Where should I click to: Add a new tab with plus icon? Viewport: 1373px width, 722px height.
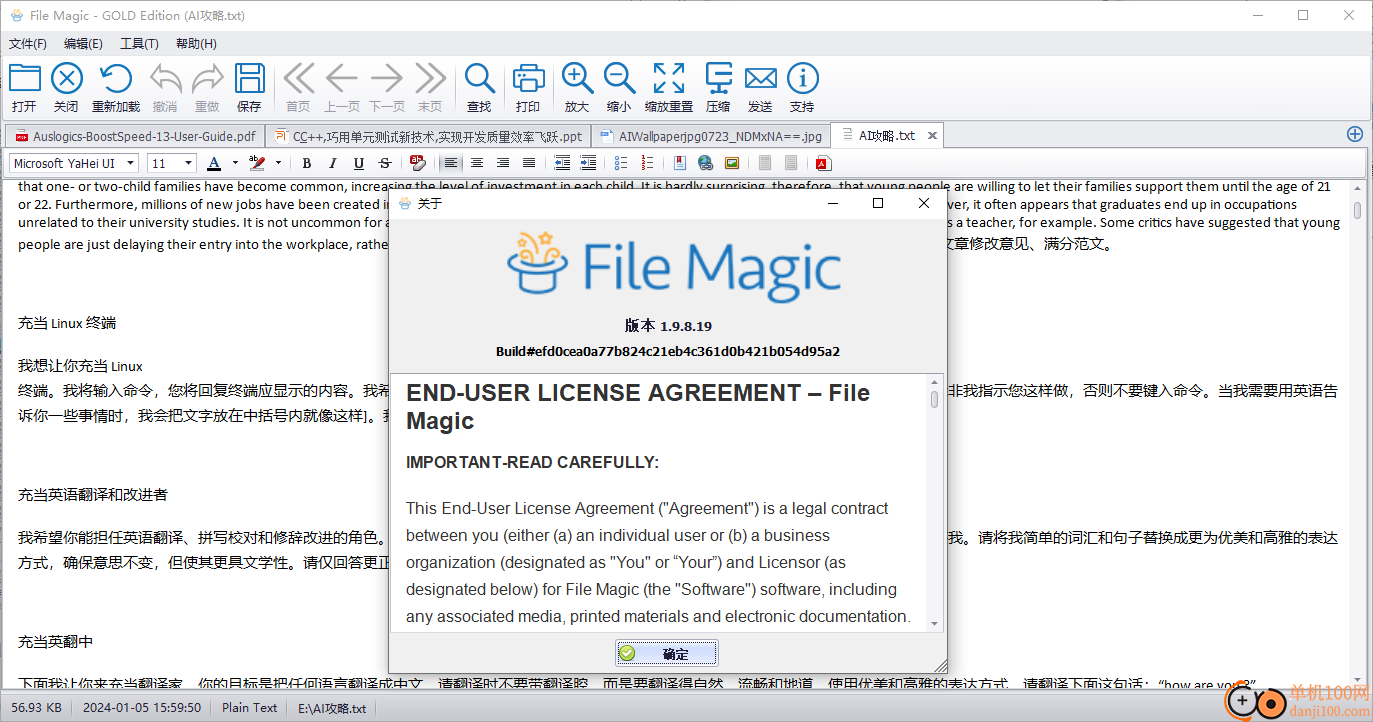1355,134
